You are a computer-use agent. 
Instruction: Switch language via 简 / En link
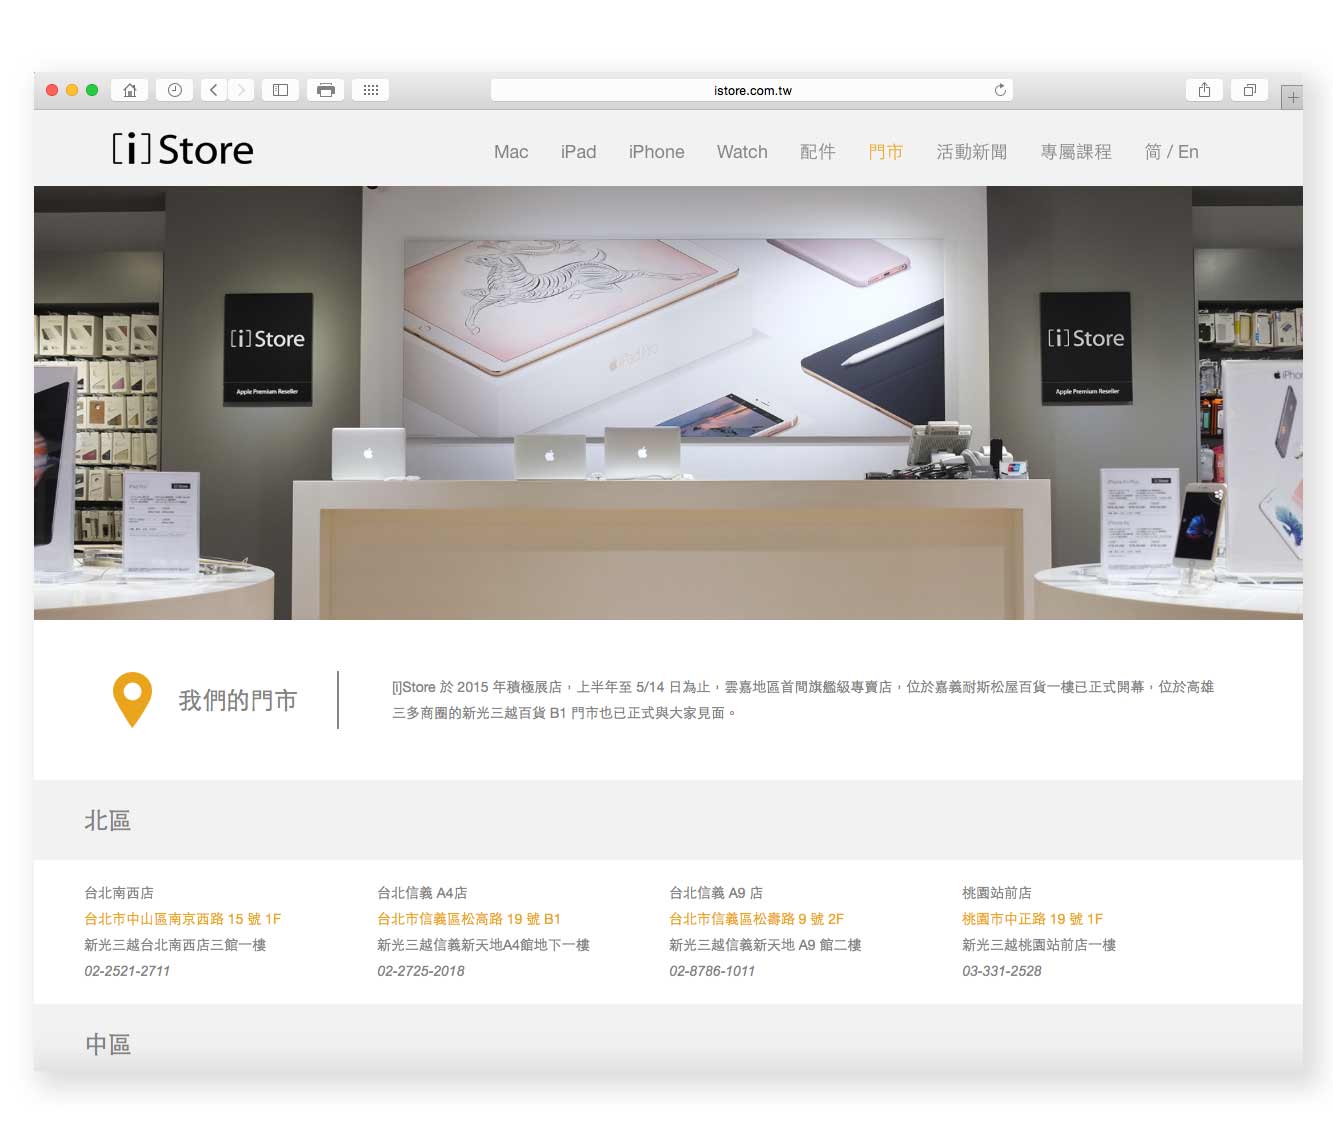1171,152
